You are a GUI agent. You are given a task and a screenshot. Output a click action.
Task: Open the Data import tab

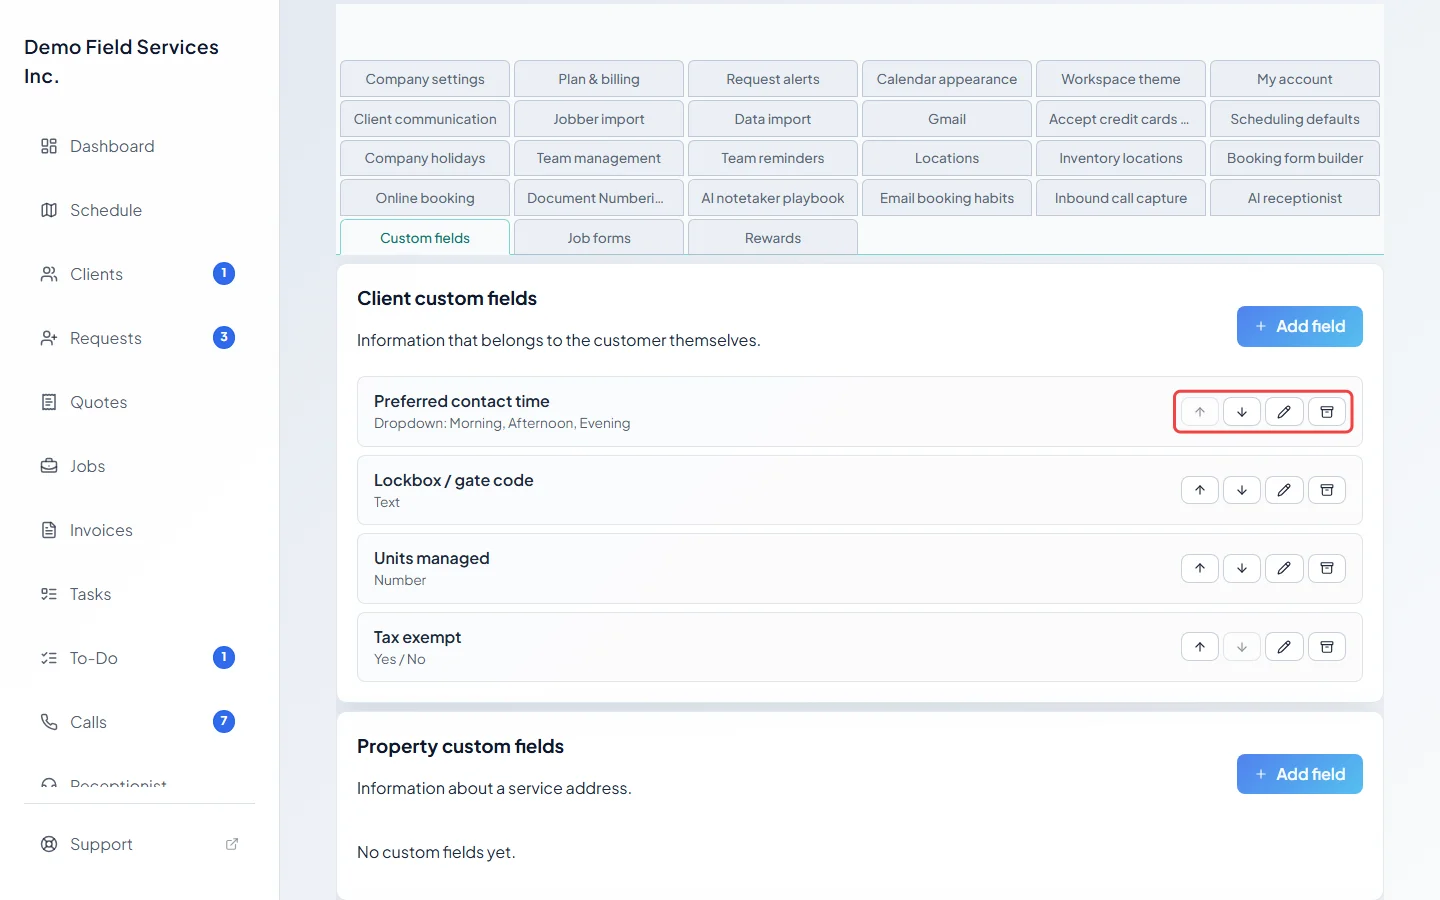tap(773, 119)
